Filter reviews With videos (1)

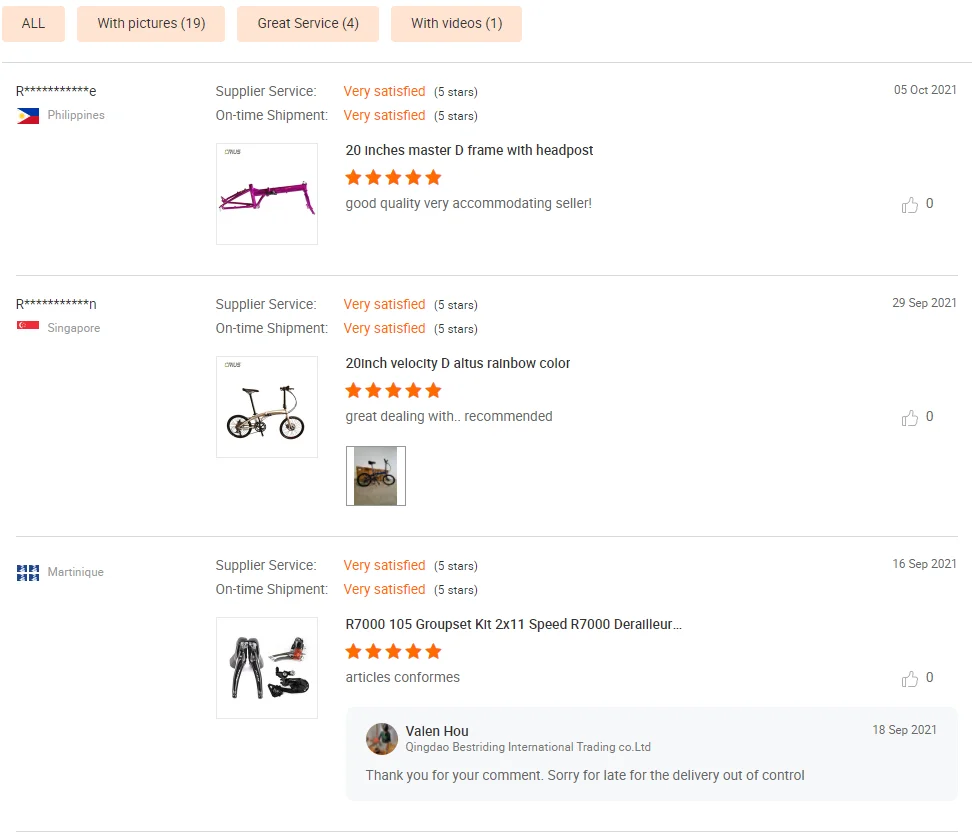tap(456, 24)
